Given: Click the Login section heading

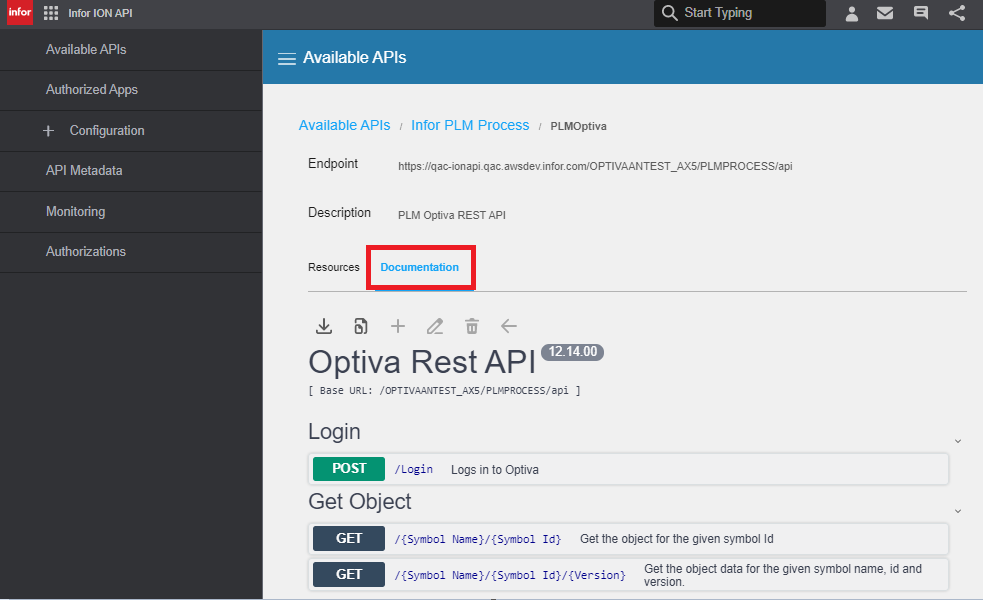Looking at the screenshot, I should [x=334, y=432].
